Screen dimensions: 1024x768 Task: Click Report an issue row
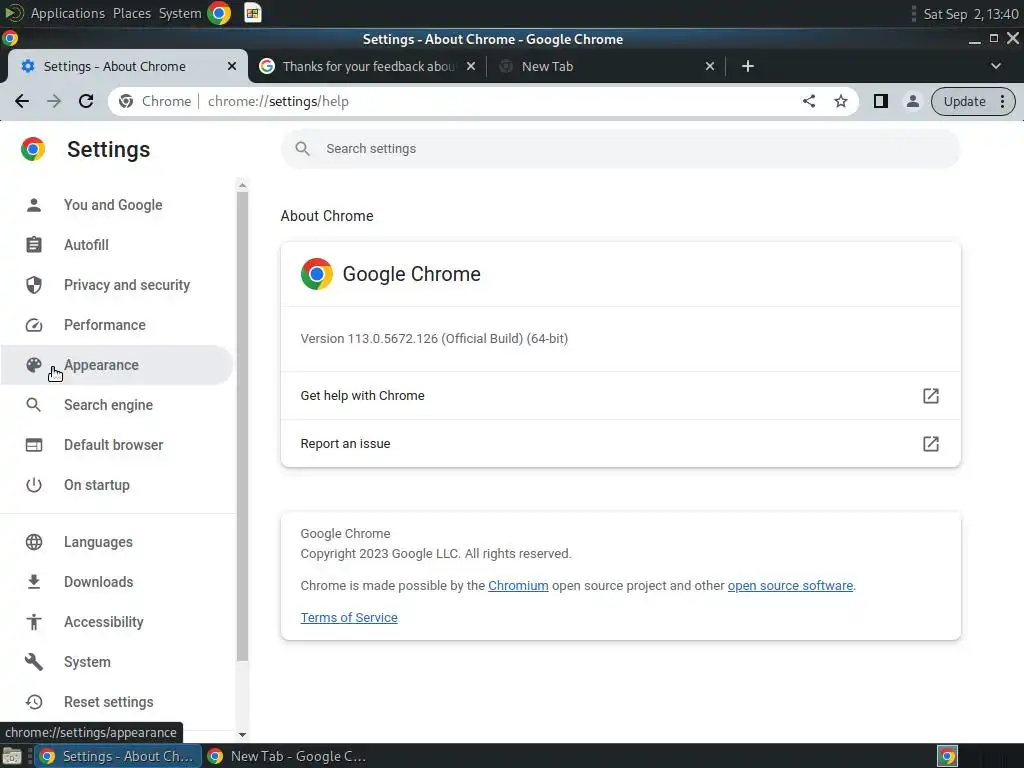[620, 444]
